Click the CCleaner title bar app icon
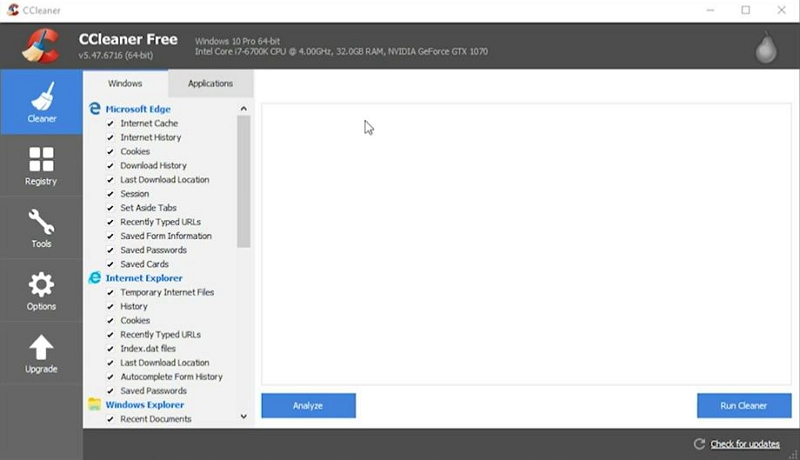Screen dimensions: 800x460 (13, 10)
